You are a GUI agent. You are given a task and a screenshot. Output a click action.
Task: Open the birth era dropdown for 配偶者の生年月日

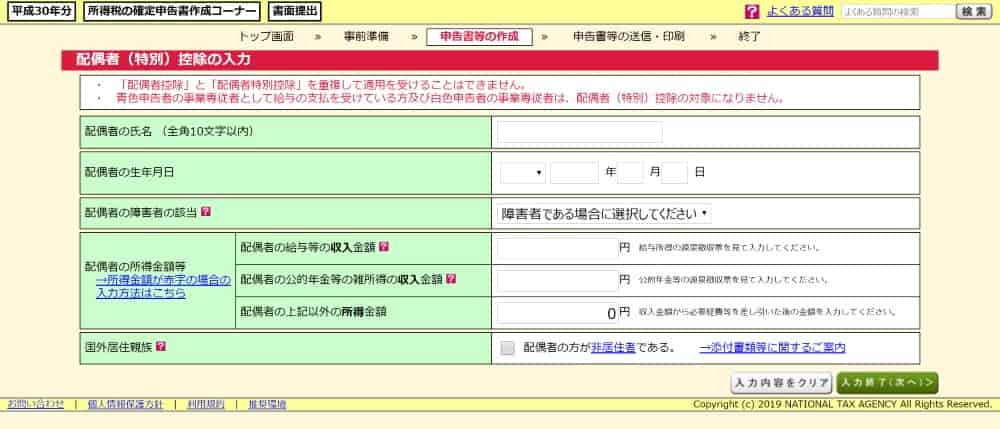522,172
